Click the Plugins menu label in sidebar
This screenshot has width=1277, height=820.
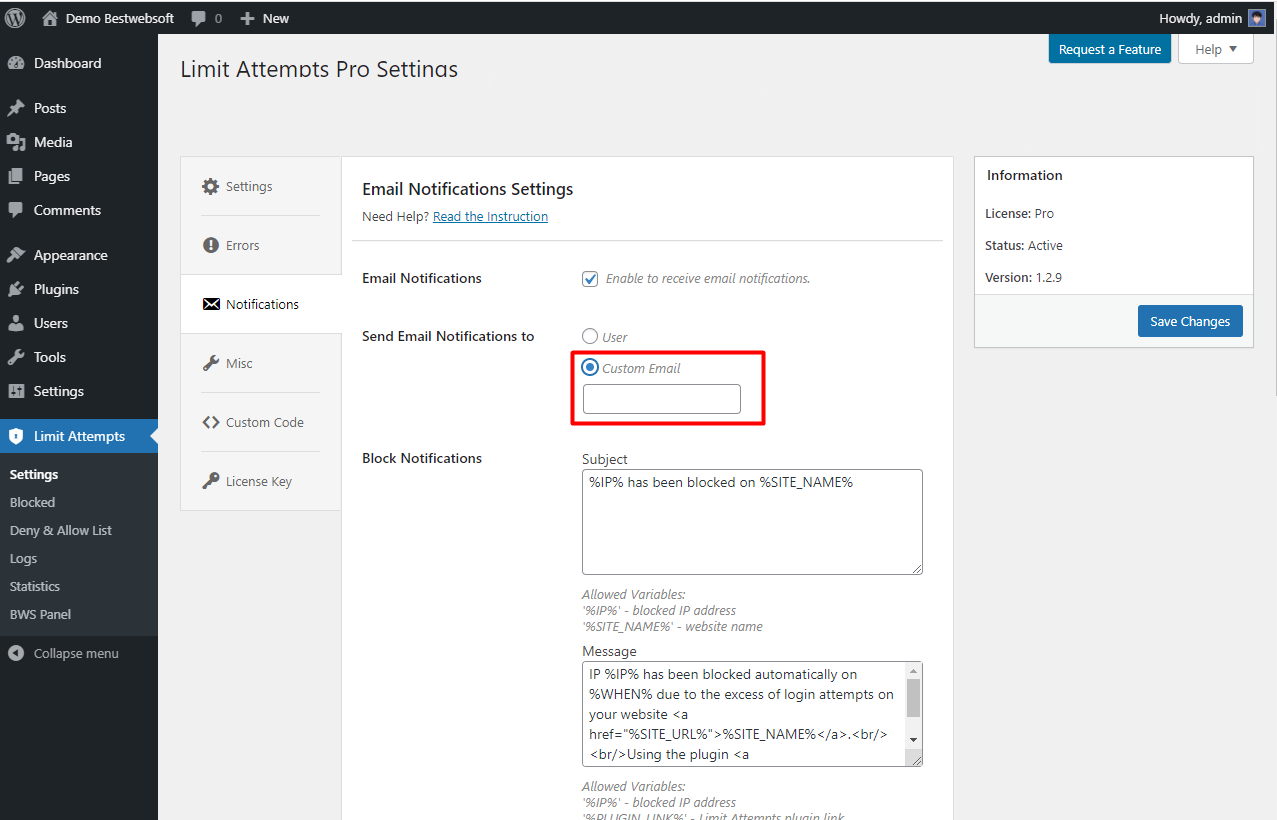pyautogui.click(x=56, y=289)
